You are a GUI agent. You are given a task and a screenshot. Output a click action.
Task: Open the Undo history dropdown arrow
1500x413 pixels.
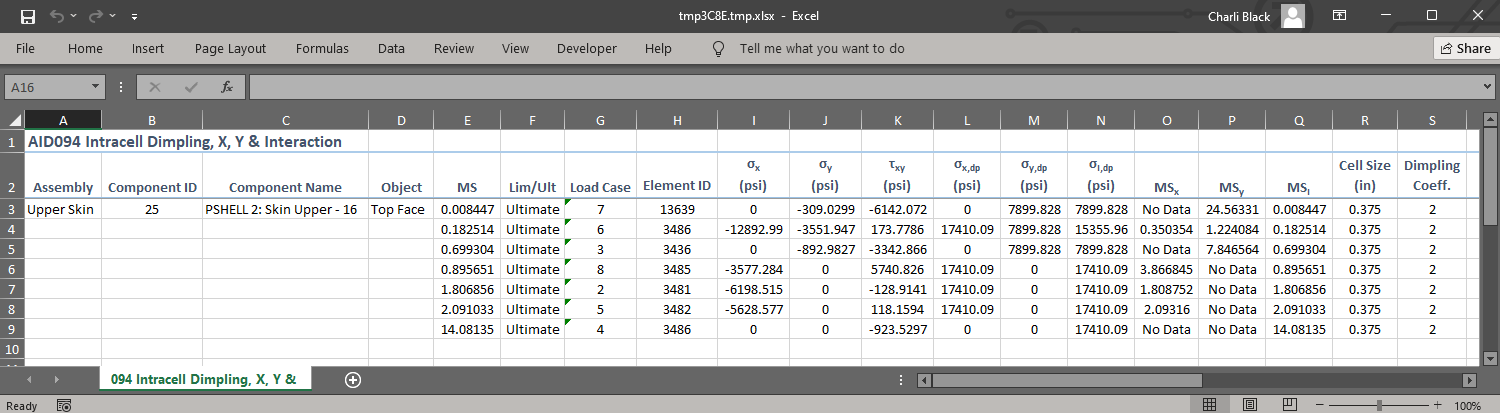[x=75, y=17]
